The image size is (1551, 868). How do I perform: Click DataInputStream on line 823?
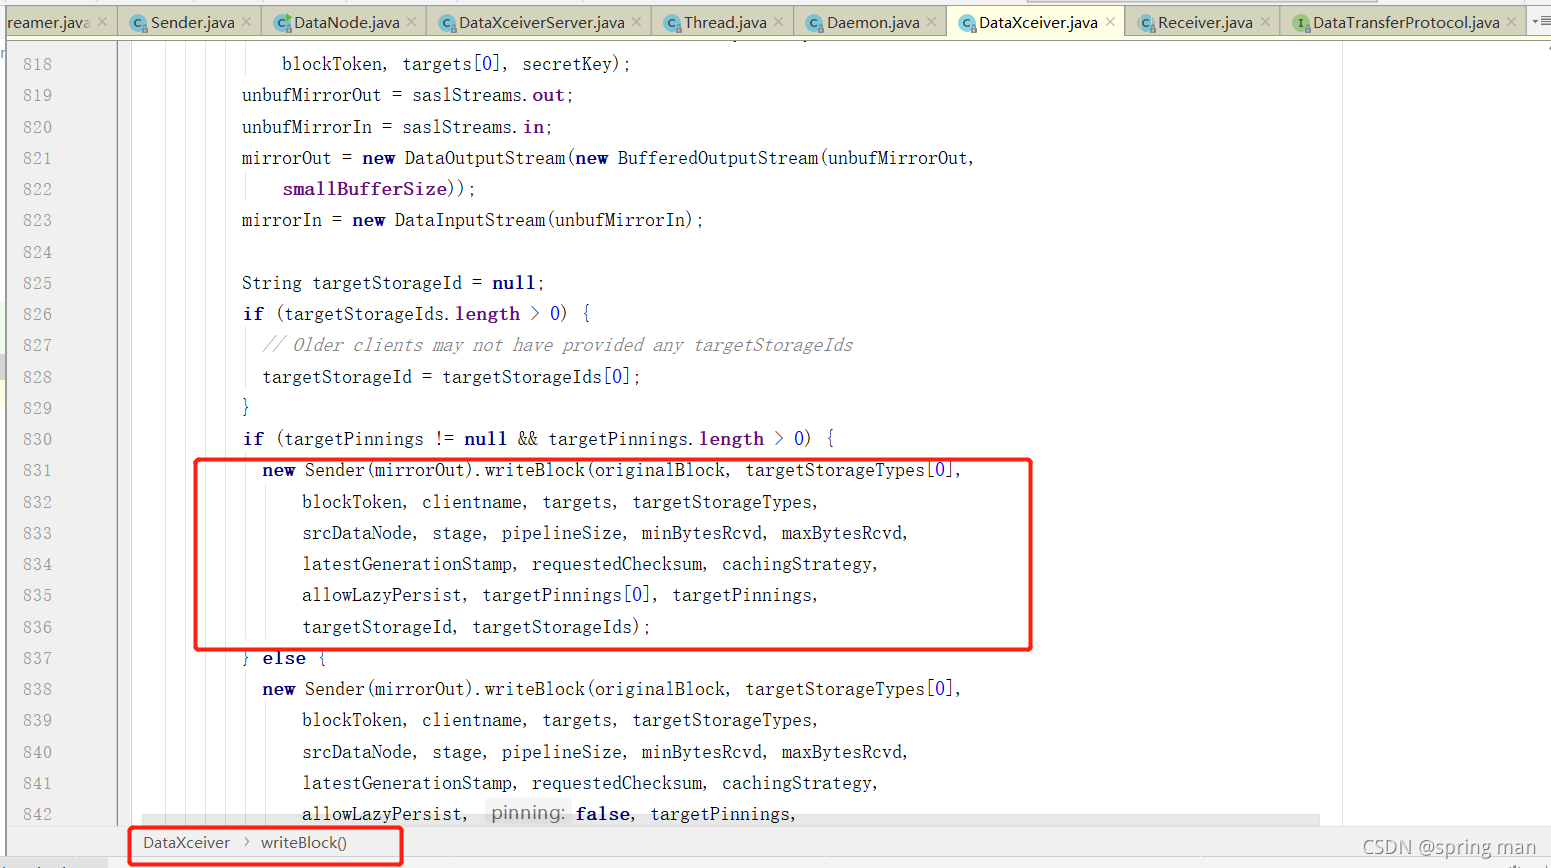470,220
